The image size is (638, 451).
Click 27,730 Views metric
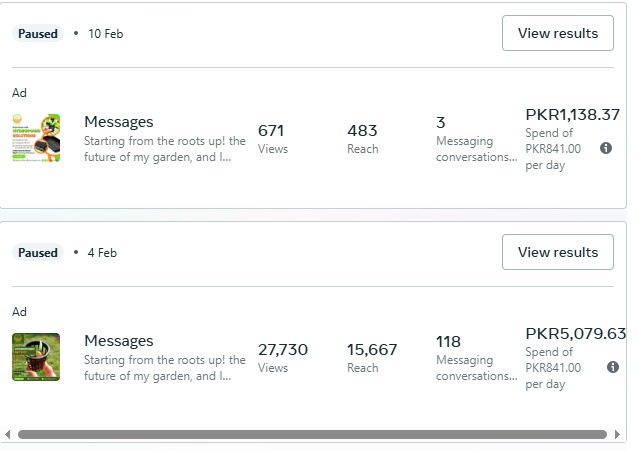click(283, 358)
